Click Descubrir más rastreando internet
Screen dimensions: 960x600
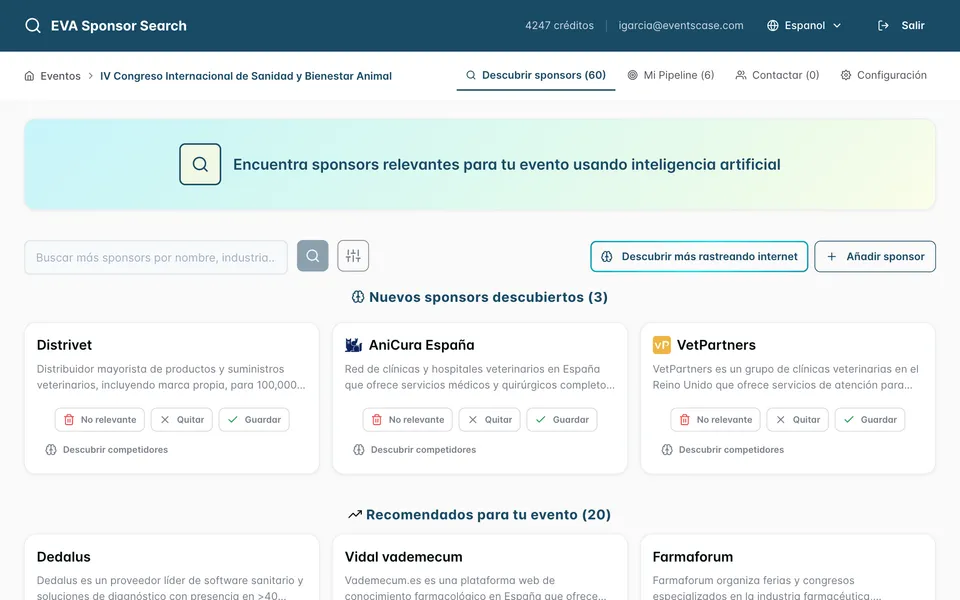click(x=698, y=256)
